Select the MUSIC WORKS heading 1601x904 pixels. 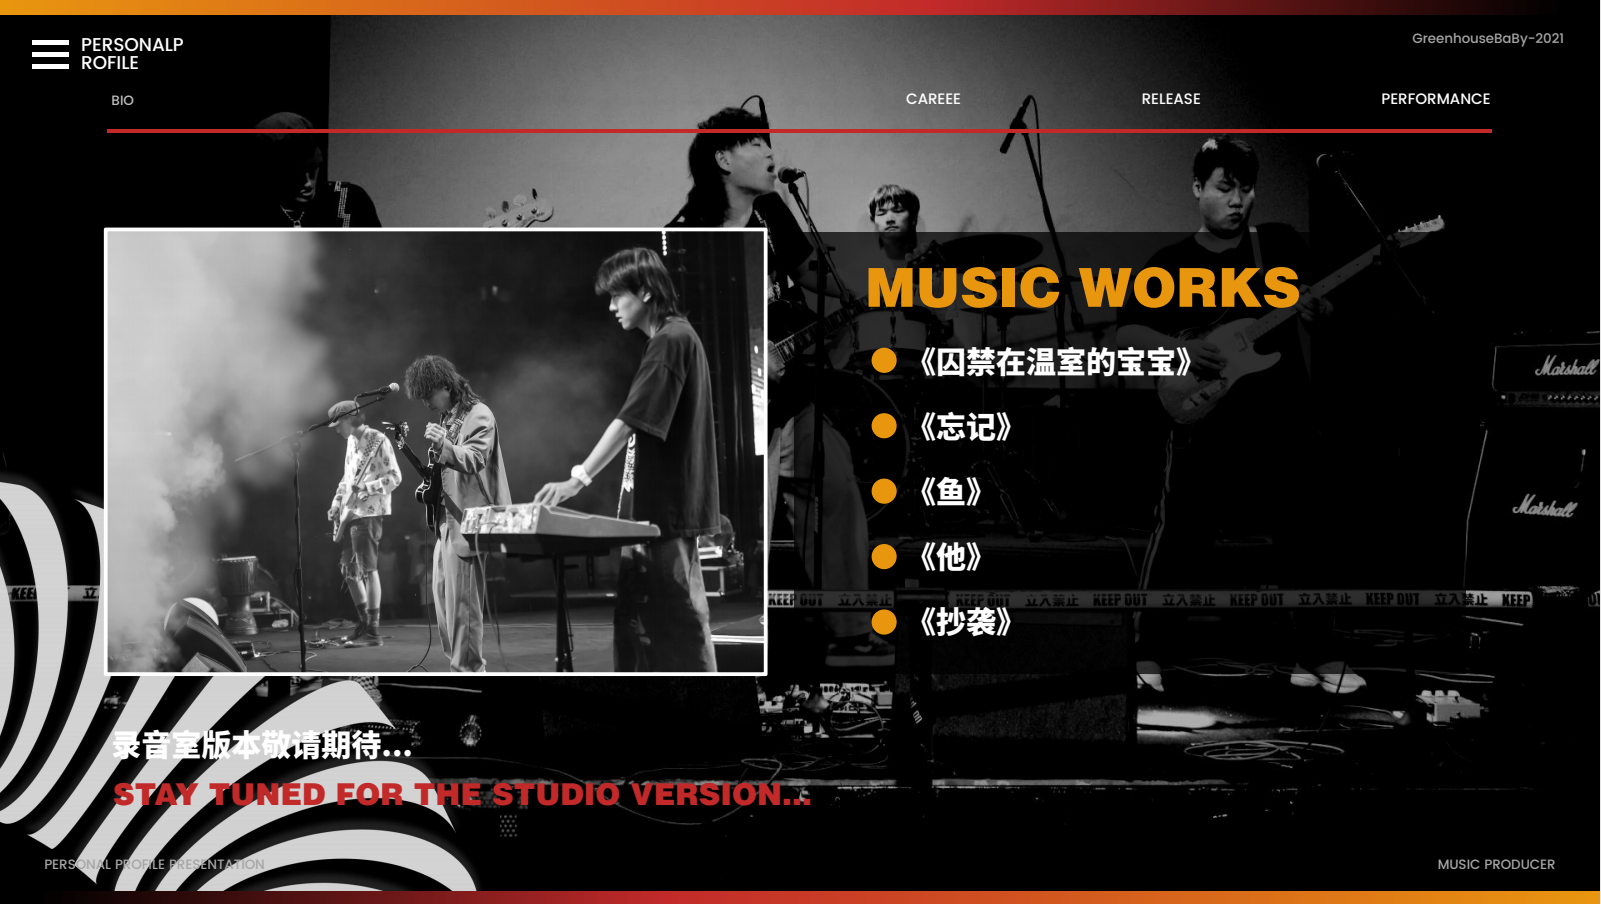click(x=1083, y=288)
